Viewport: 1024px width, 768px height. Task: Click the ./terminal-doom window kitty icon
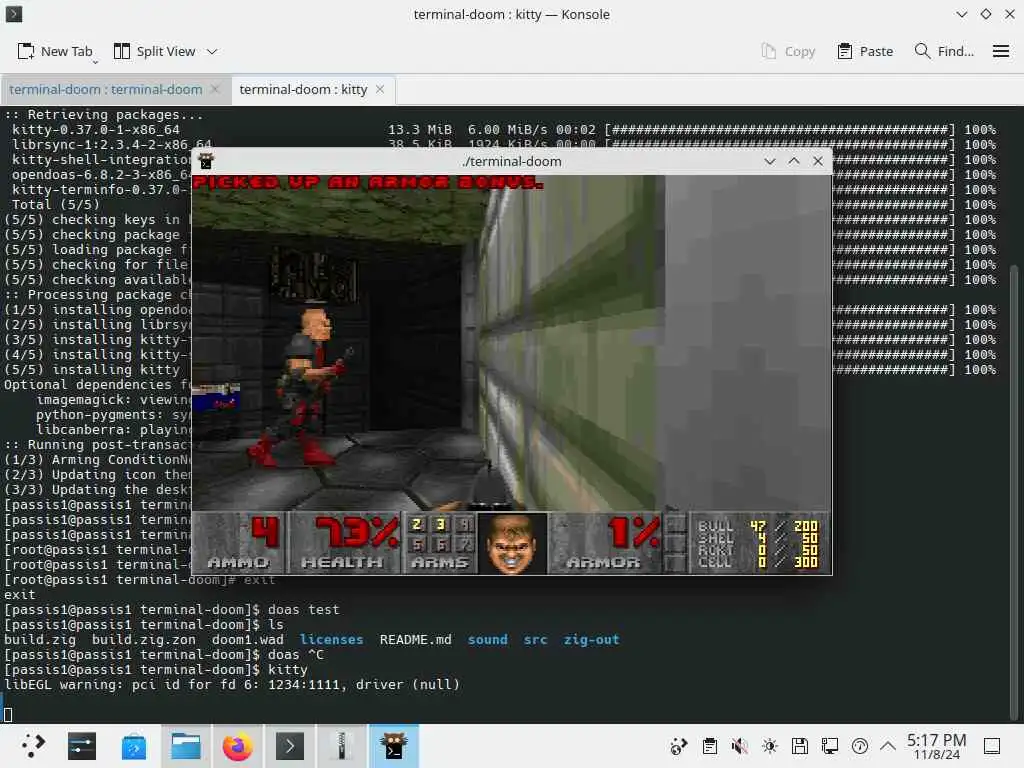tap(206, 161)
